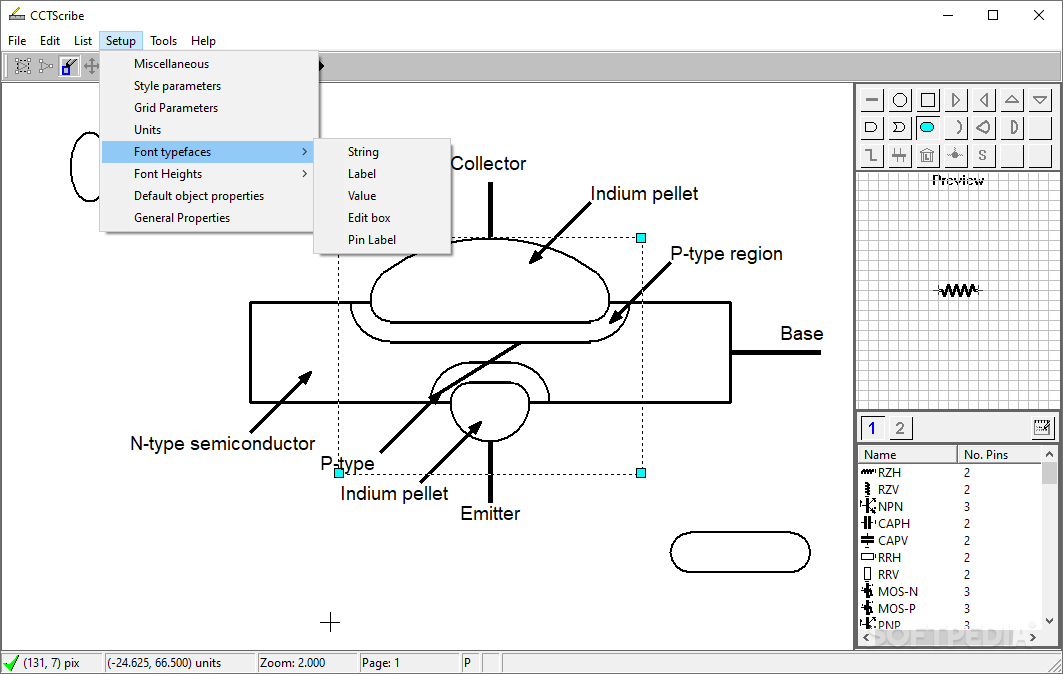Open the List menu

click(x=83, y=41)
